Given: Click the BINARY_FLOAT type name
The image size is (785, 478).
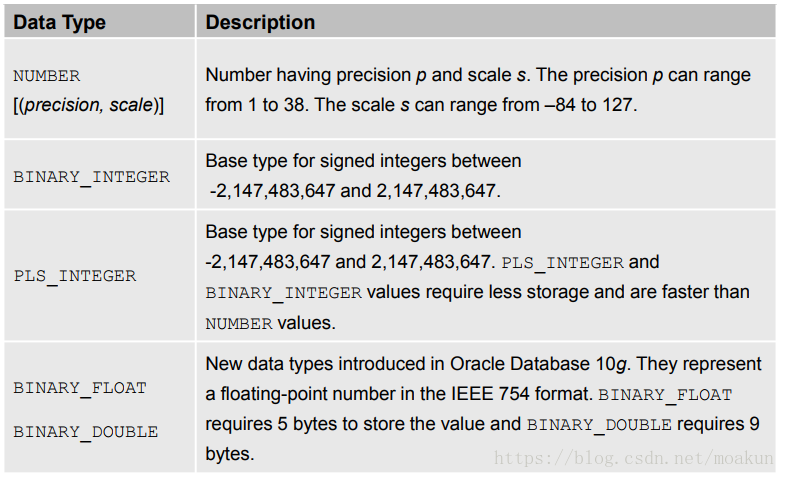Looking at the screenshot, I should click(x=80, y=388).
